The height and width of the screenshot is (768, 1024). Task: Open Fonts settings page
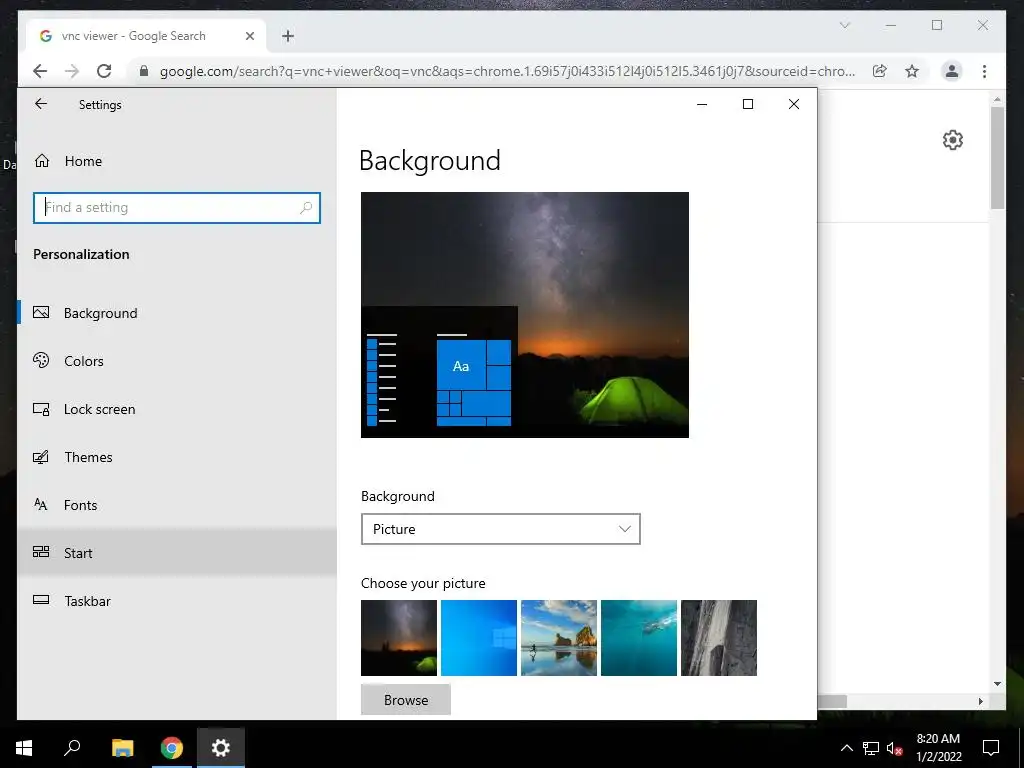click(x=177, y=505)
